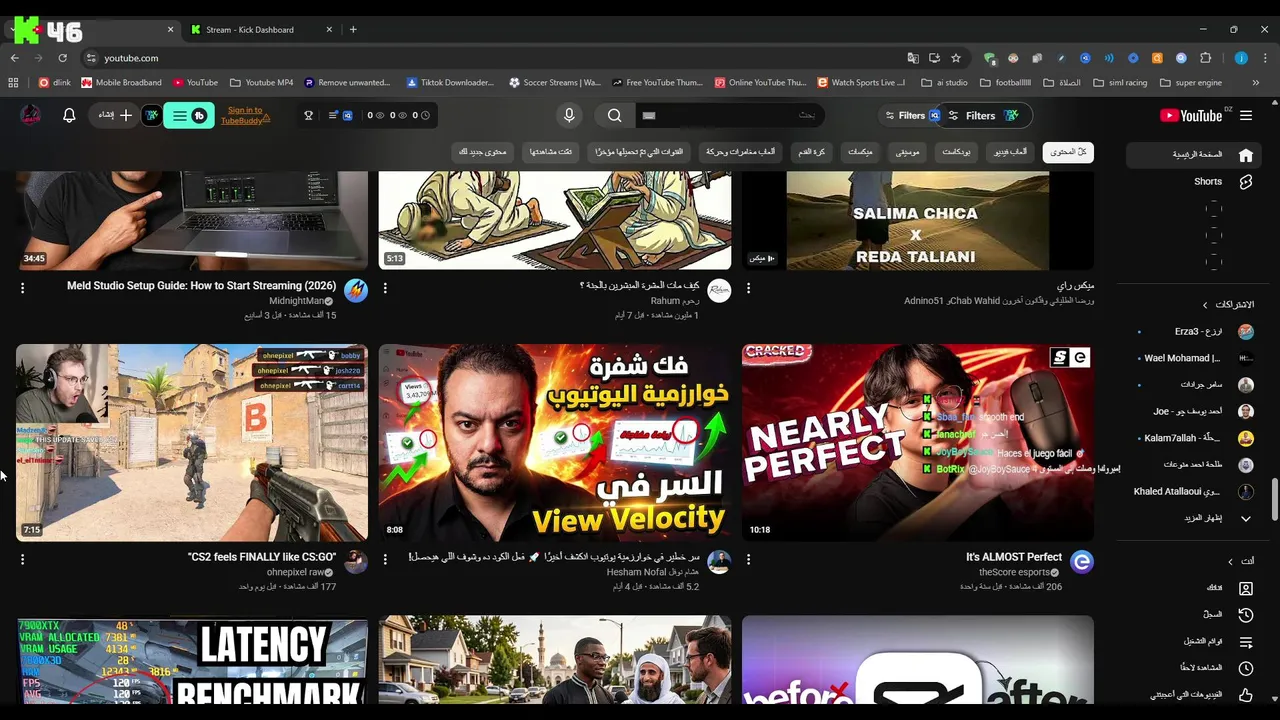Viewport: 1280px width, 720px height.
Task: Open theScore esports channel avatar
Action: (x=1081, y=562)
